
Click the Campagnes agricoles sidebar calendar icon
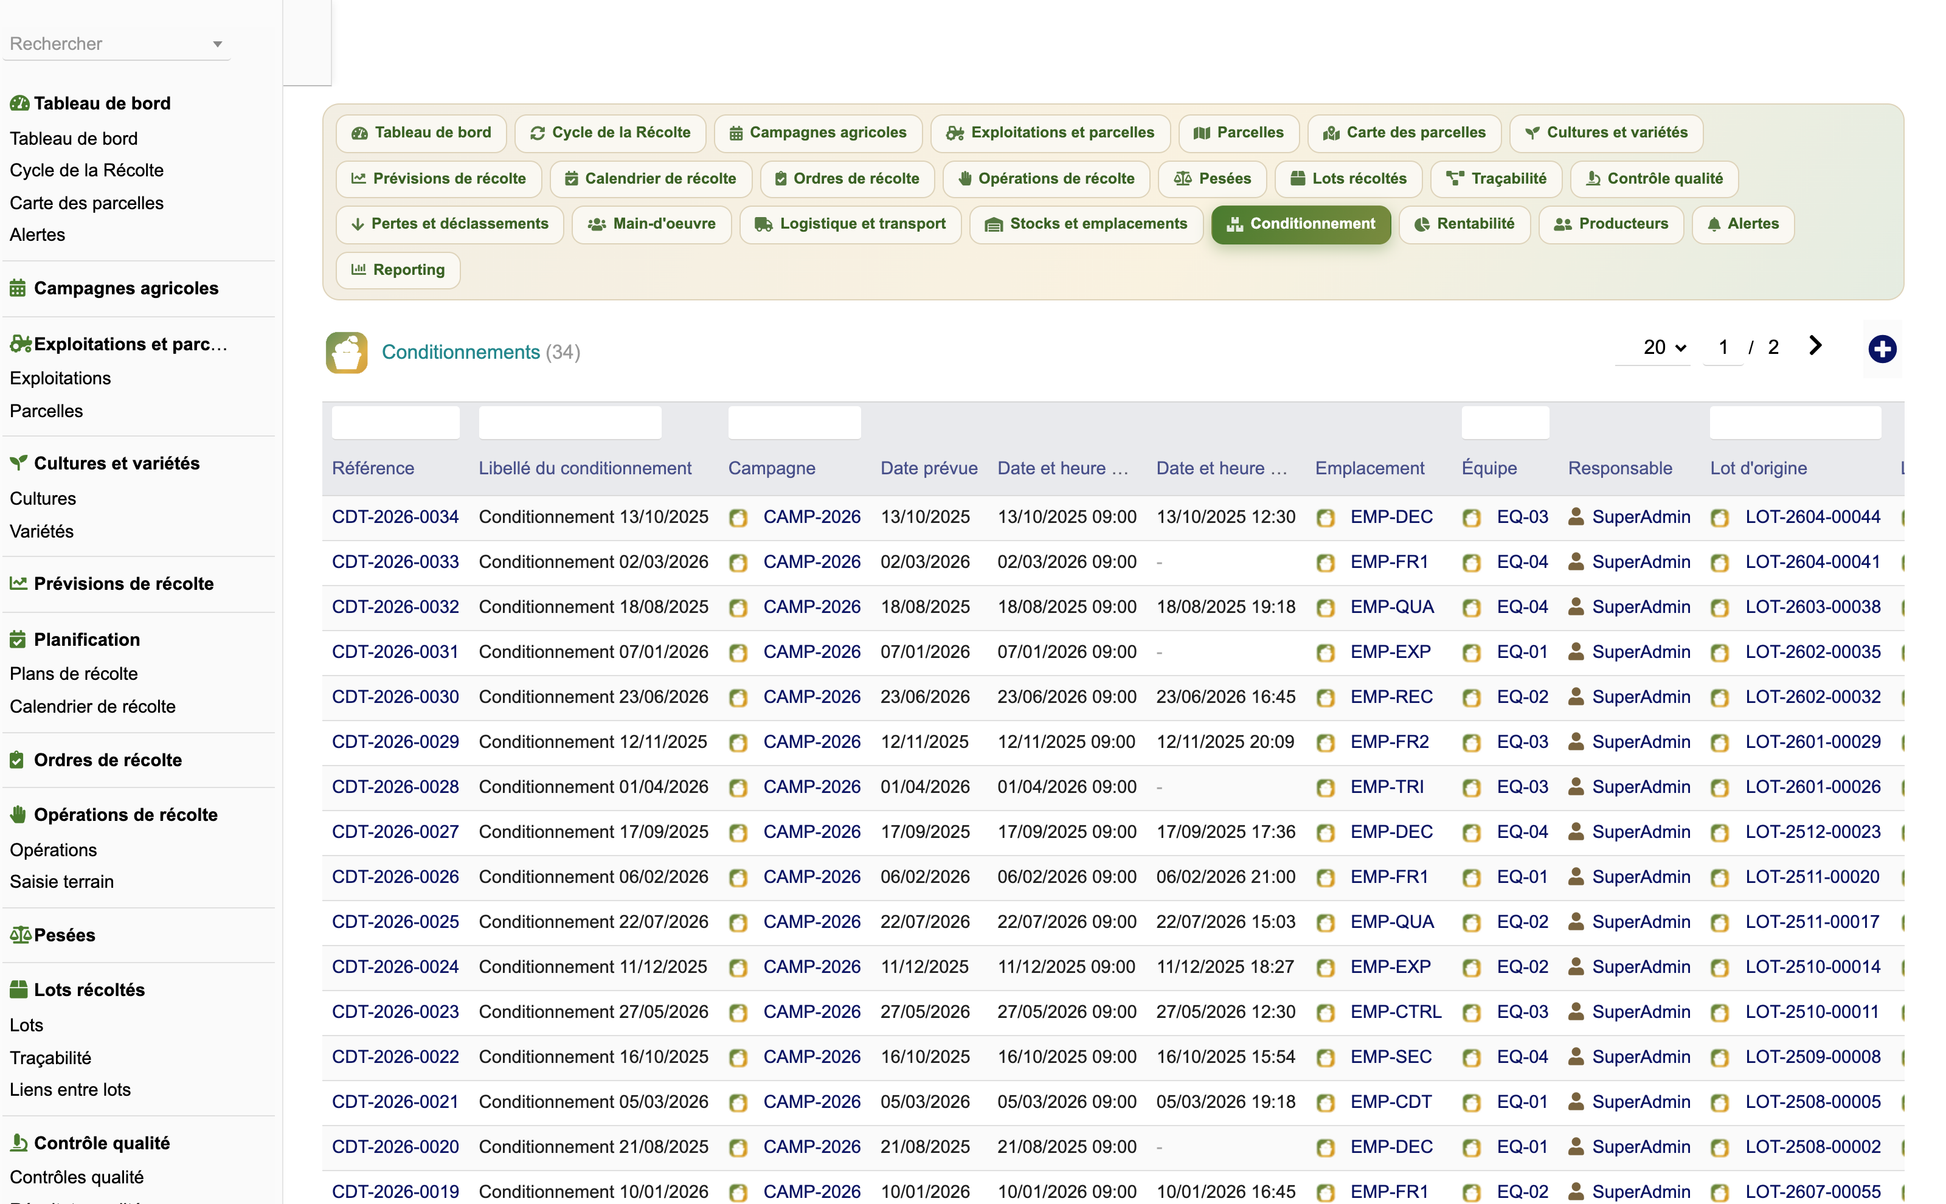18,288
